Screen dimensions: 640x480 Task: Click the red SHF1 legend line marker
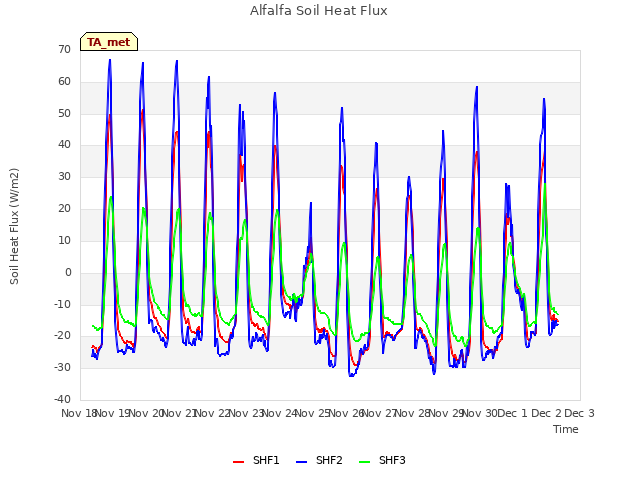(x=238, y=462)
